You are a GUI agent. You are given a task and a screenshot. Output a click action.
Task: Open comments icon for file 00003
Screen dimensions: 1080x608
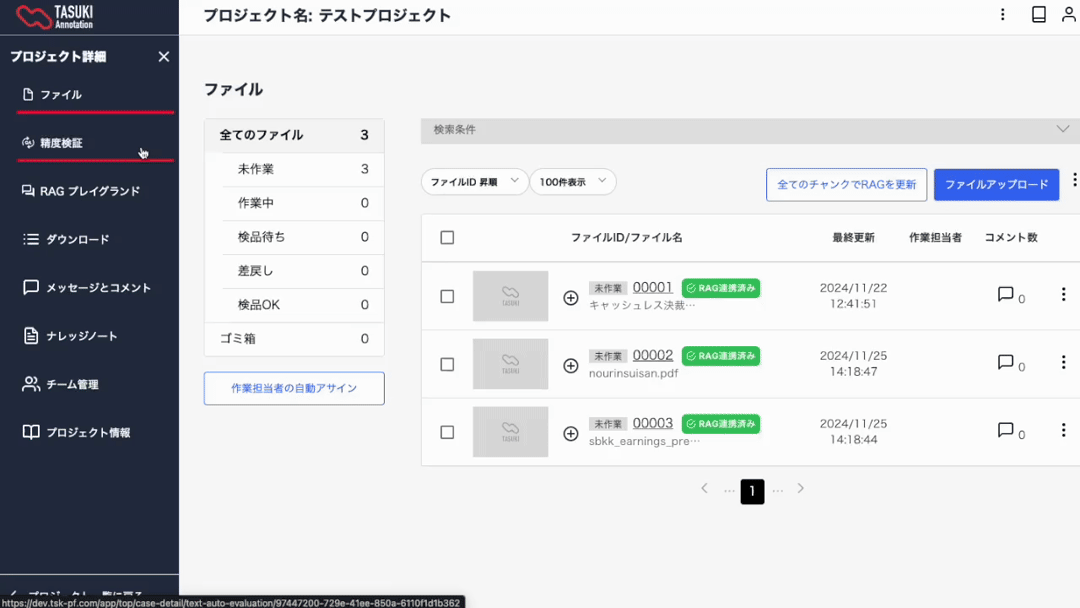click(1006, 430)
